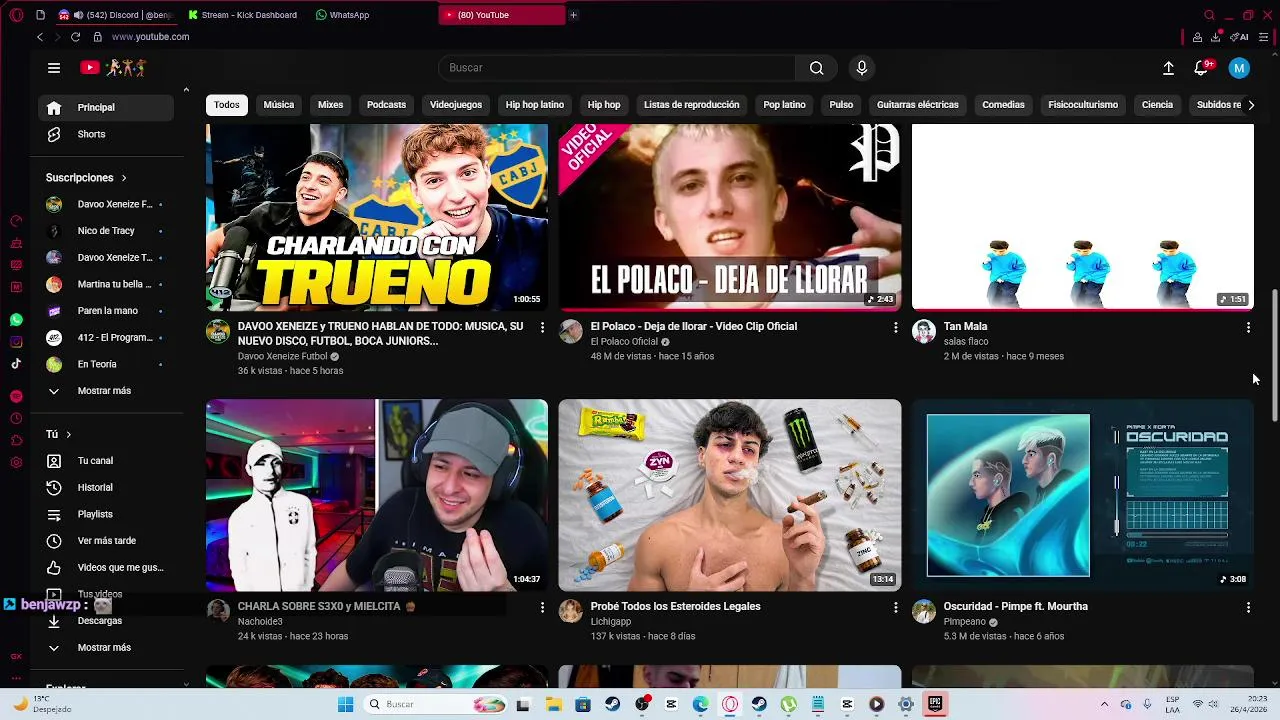1280x720 pixels.
Task: Open WhatsApp in Opera sidebar
Action: [x=16, y=320]
